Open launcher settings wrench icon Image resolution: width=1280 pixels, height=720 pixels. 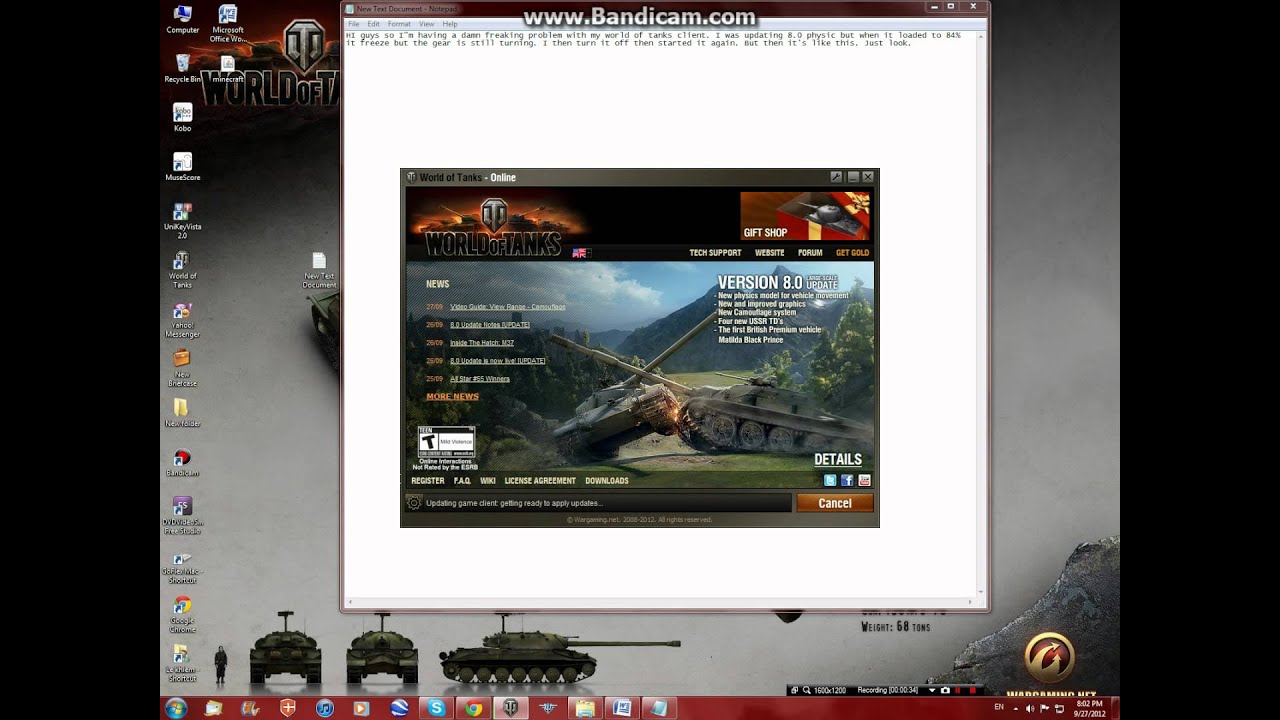pos(836,177)
